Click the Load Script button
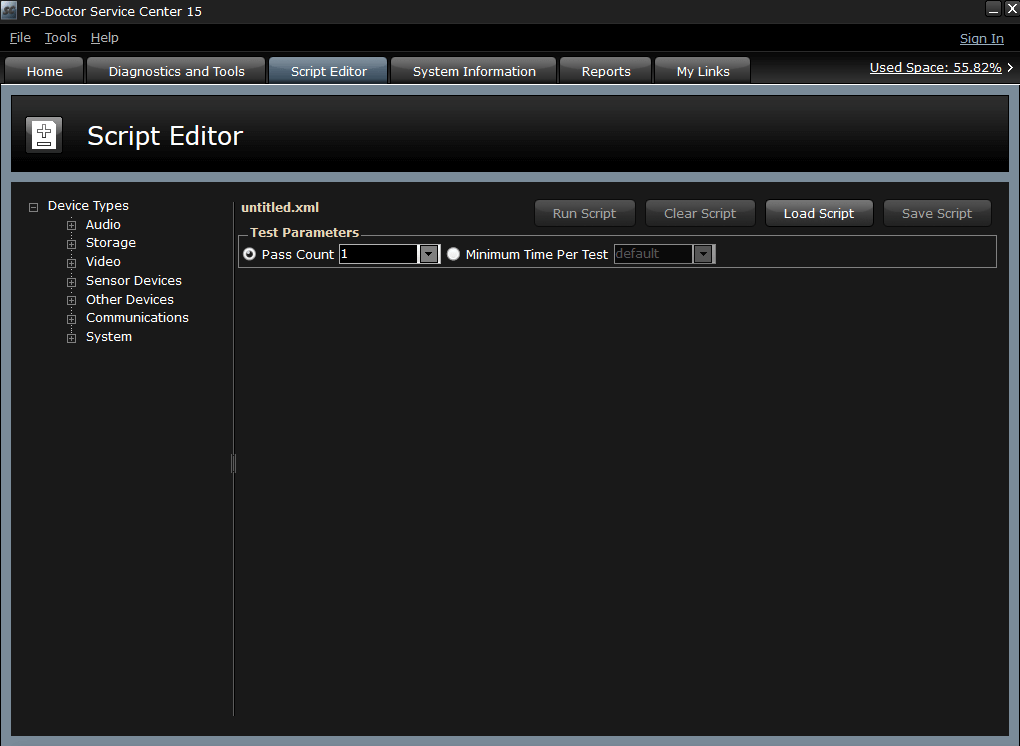 point(819,213)
